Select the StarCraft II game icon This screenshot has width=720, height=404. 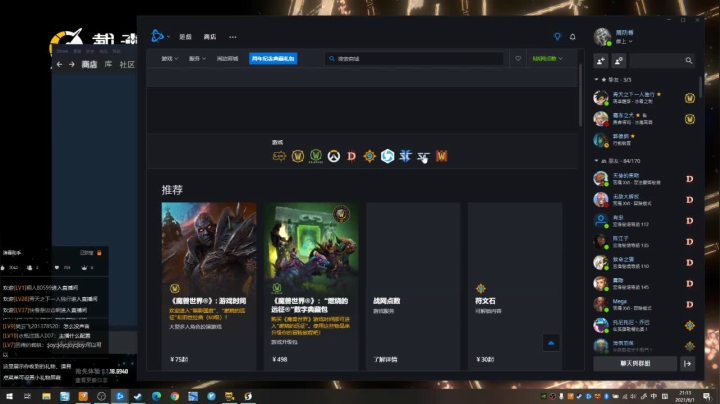(x=405, y=156)
